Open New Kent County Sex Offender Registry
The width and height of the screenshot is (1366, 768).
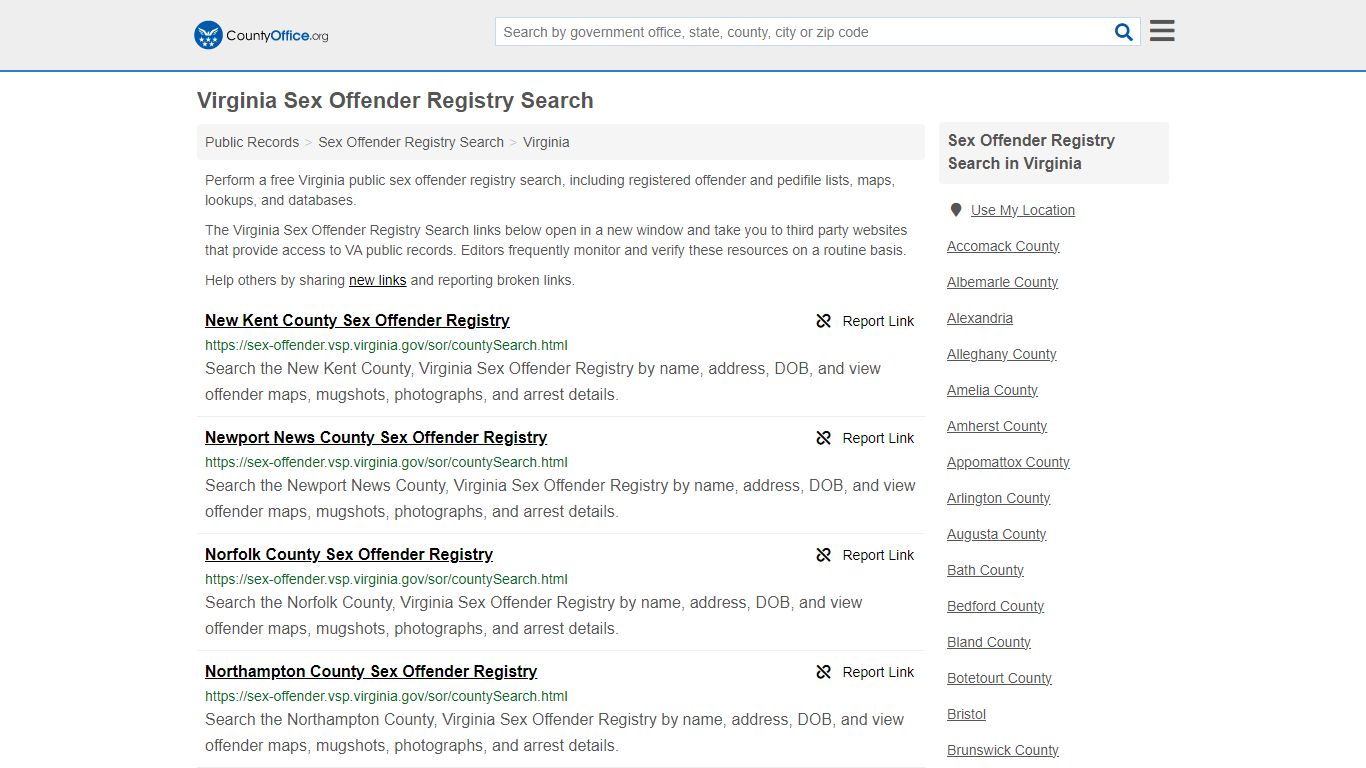357,320
